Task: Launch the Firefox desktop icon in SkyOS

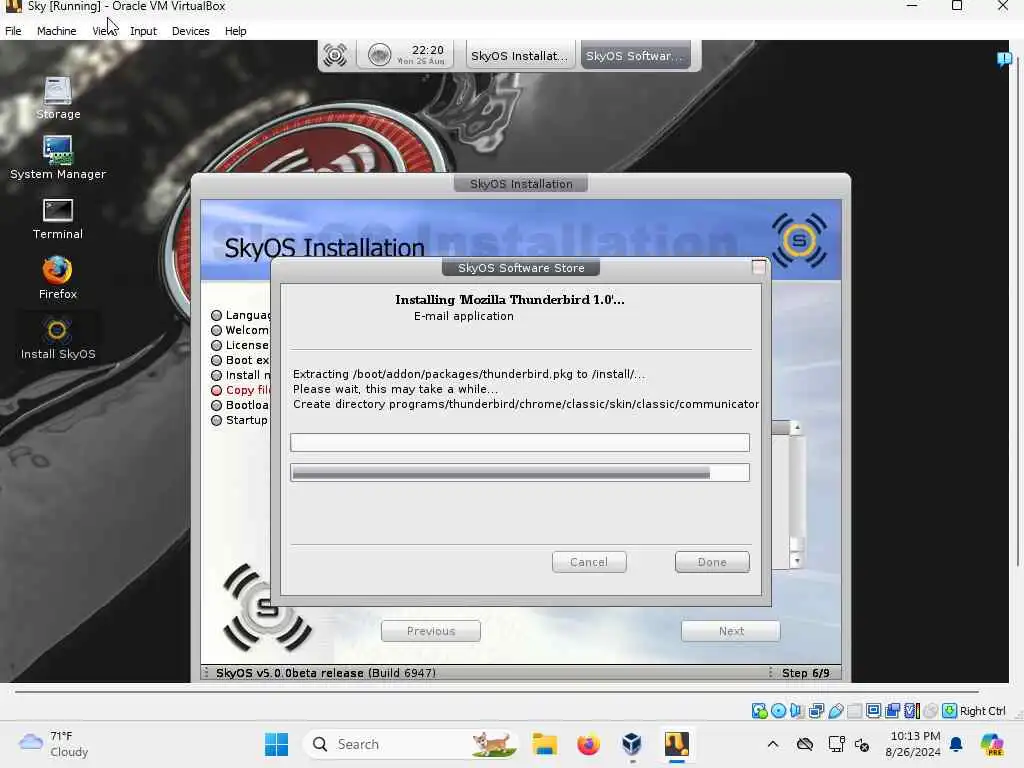Action: tap(57, 278)
